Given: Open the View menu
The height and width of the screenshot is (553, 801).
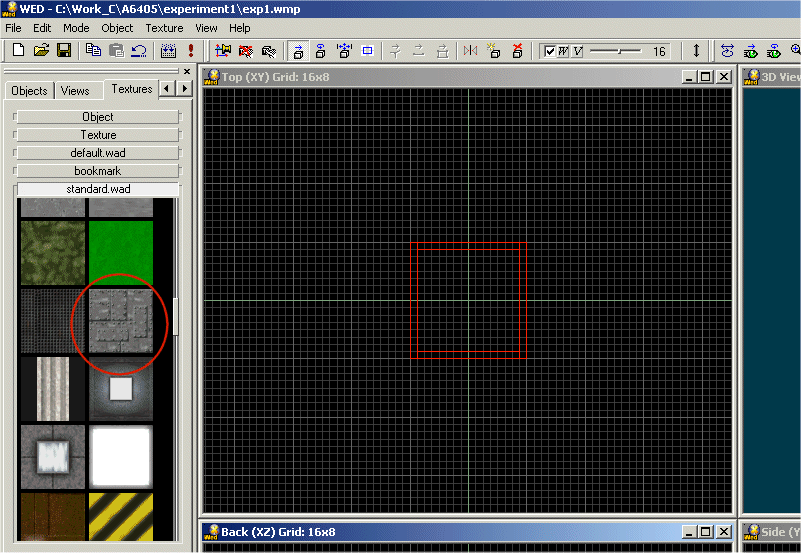Looking at the screenshot, I should (206, 28).
